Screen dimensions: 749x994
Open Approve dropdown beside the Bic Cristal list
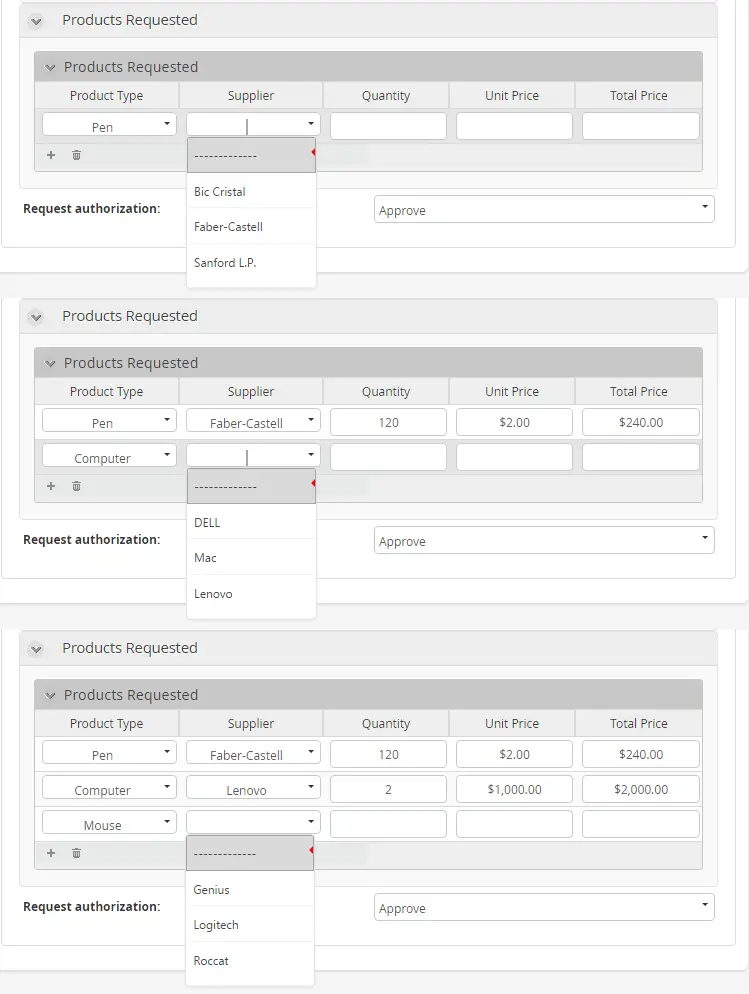[544, 210]
